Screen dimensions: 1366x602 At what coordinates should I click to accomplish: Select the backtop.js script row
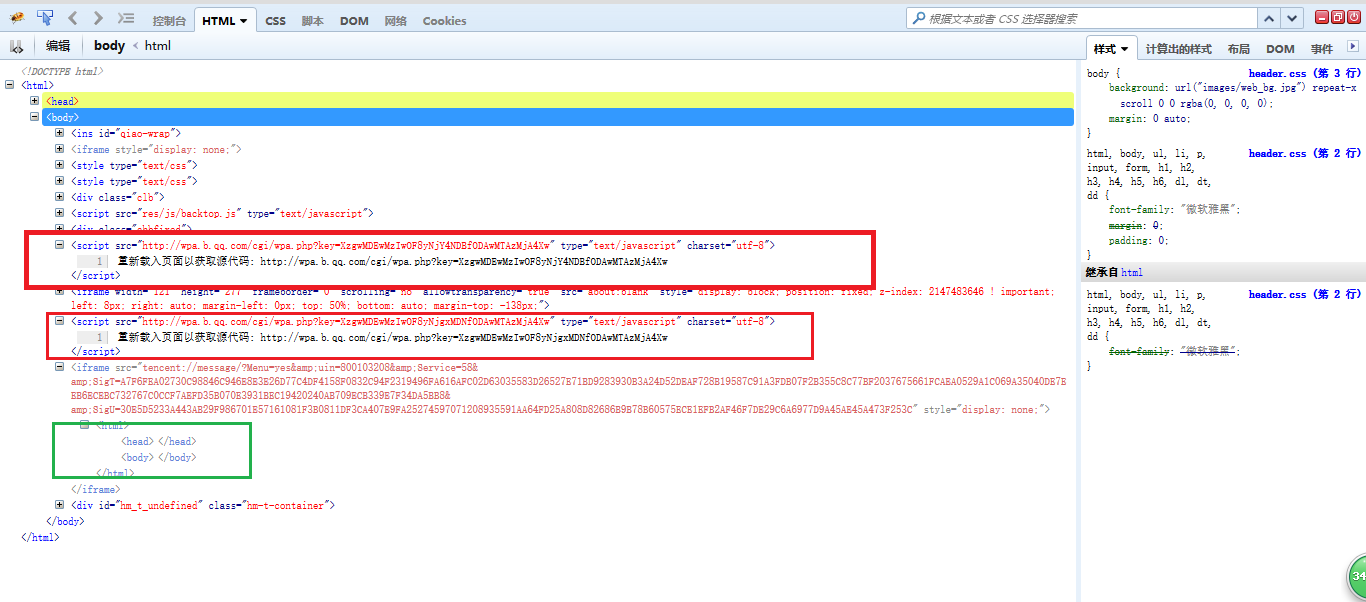tap(222, 213)
